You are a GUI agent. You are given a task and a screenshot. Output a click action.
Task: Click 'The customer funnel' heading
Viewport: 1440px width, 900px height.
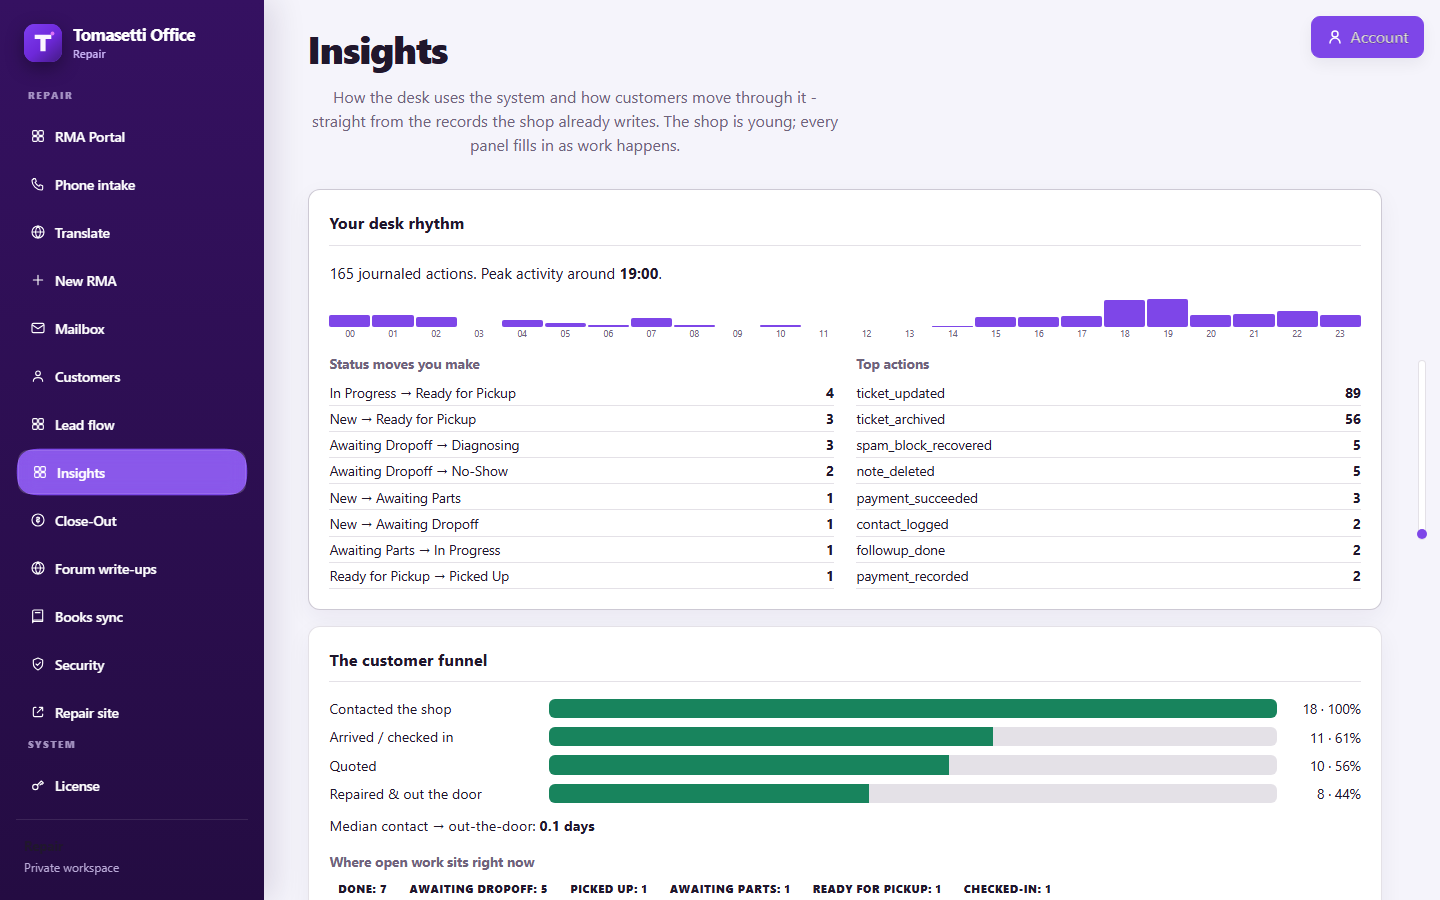pos(408,661)
